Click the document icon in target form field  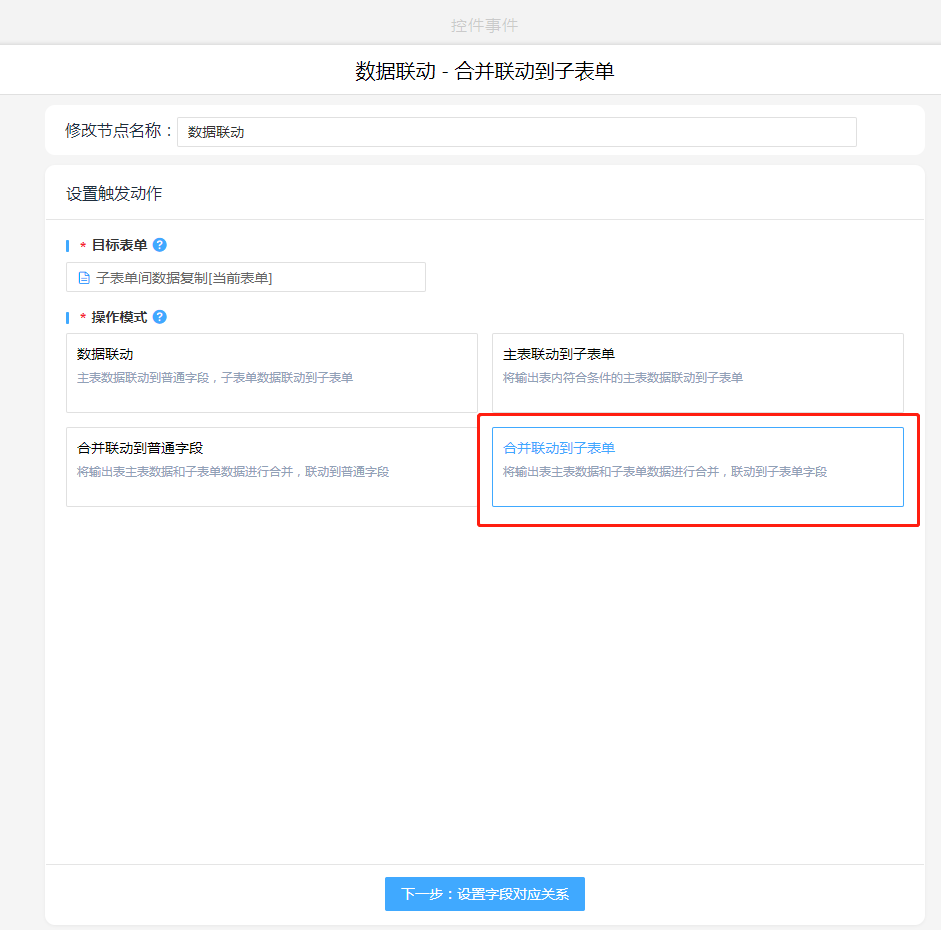point(84,278)
